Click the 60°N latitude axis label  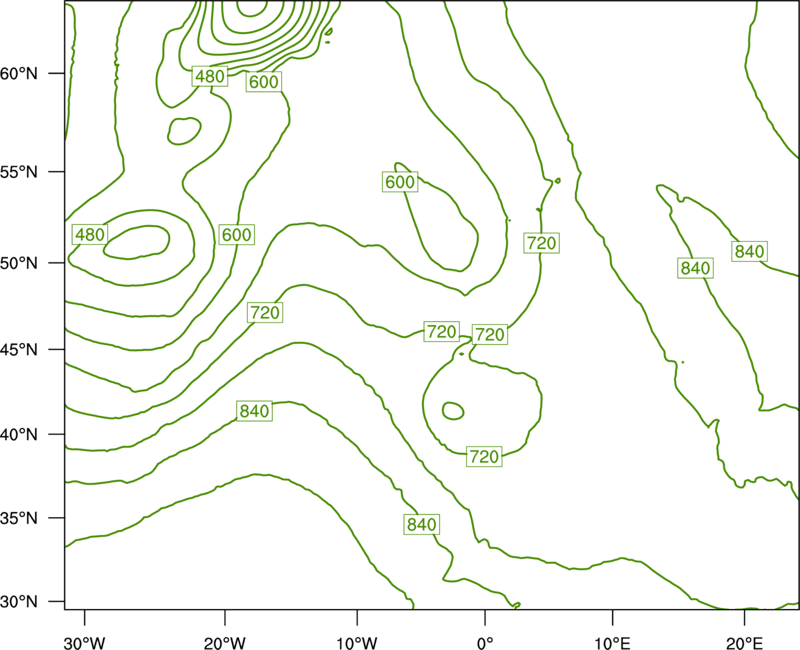pos(19,74)
